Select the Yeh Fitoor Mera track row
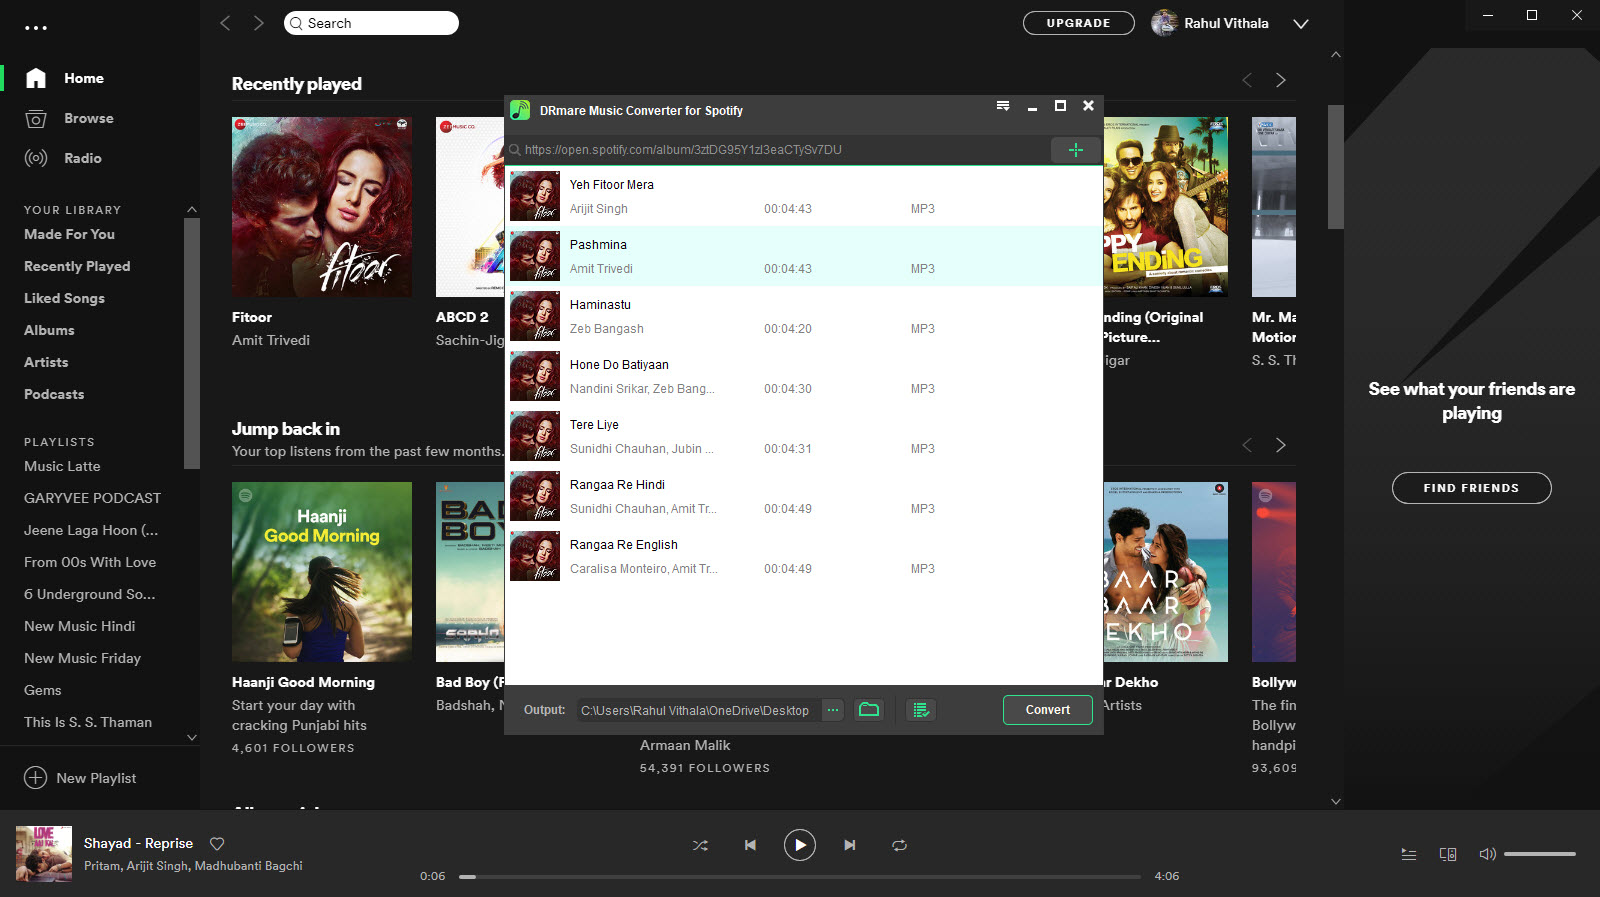 pos(804,196)
